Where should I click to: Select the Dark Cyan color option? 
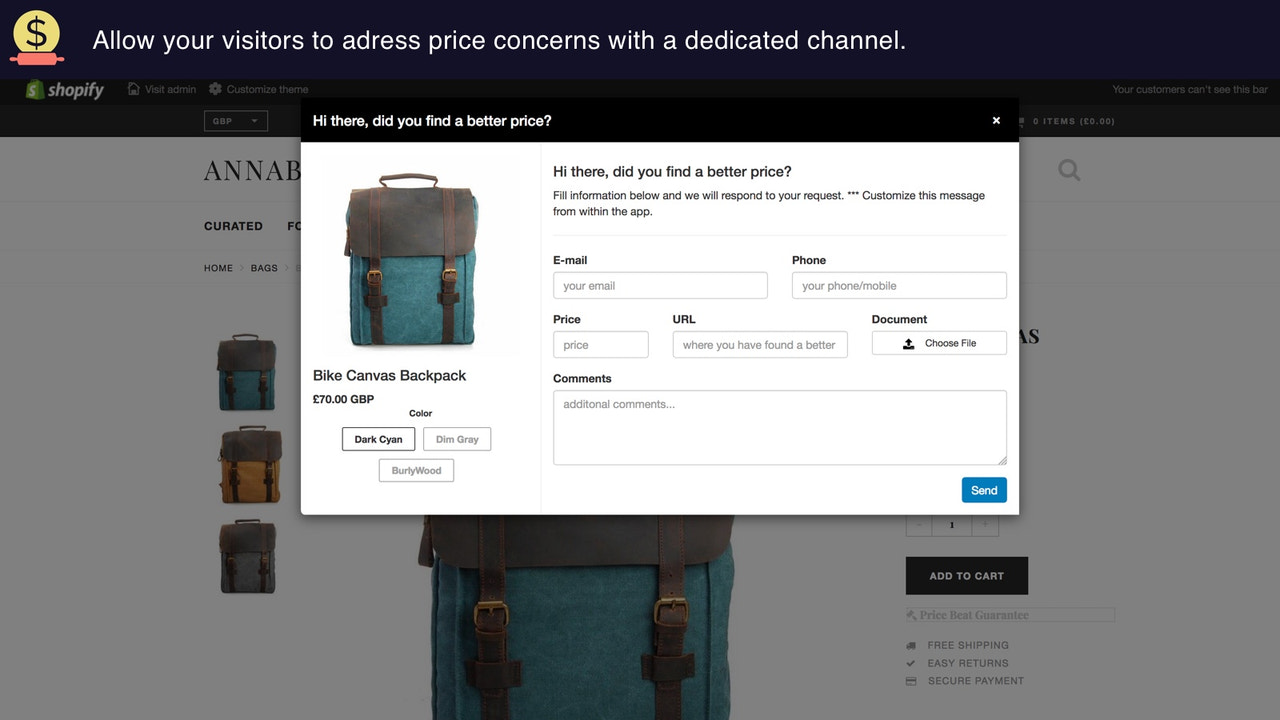point(378,439)
